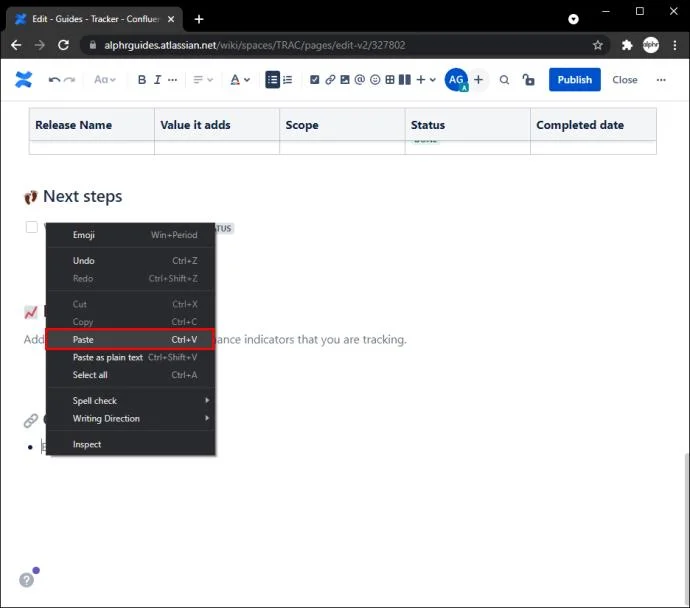Bookmark this page with star icon
This screenshot has width=690, height=608.
[597, 45]
